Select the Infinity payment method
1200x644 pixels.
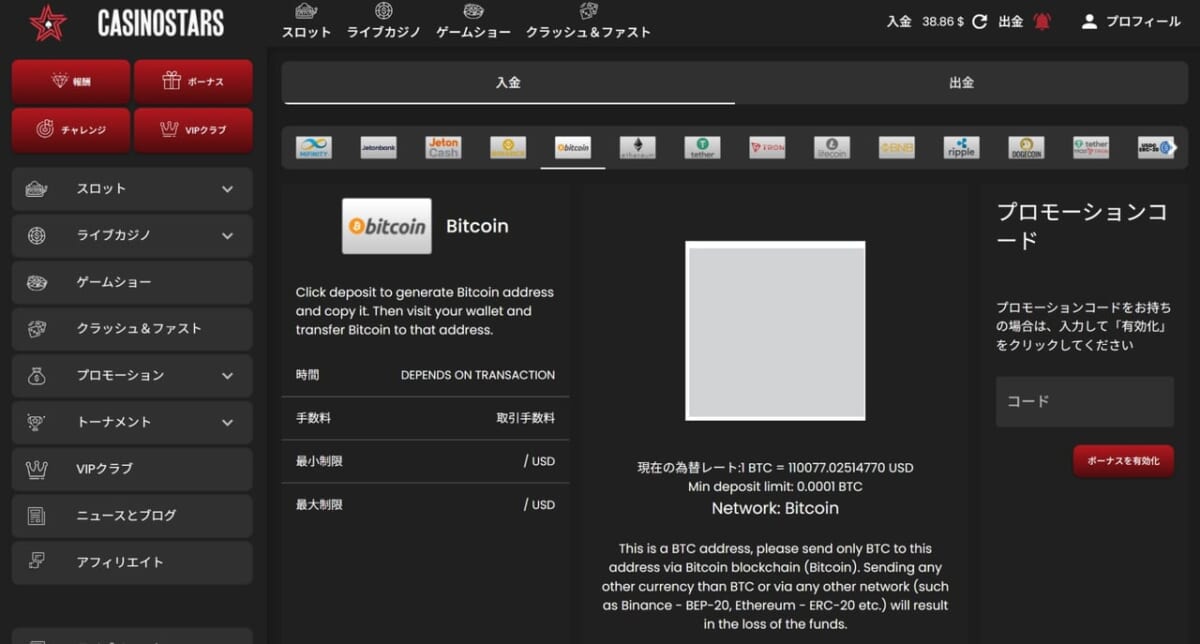pyautogui.click(x=314, y=148)
